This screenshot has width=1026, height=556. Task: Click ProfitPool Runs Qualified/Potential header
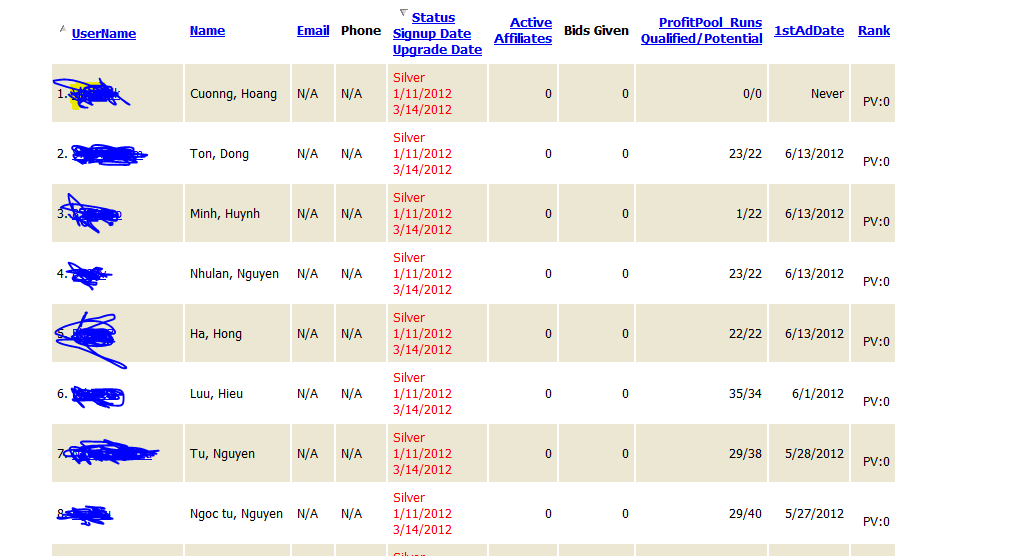[701, 31]
